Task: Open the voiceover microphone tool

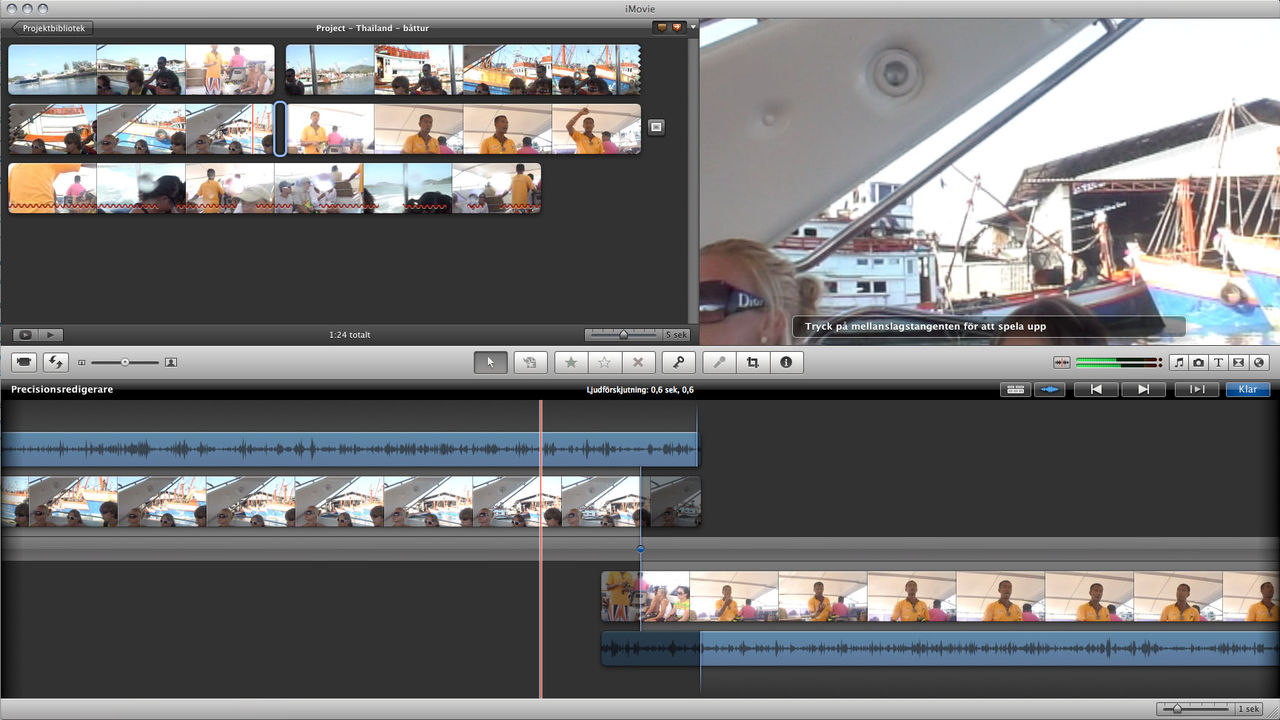Action: point(718,362)
